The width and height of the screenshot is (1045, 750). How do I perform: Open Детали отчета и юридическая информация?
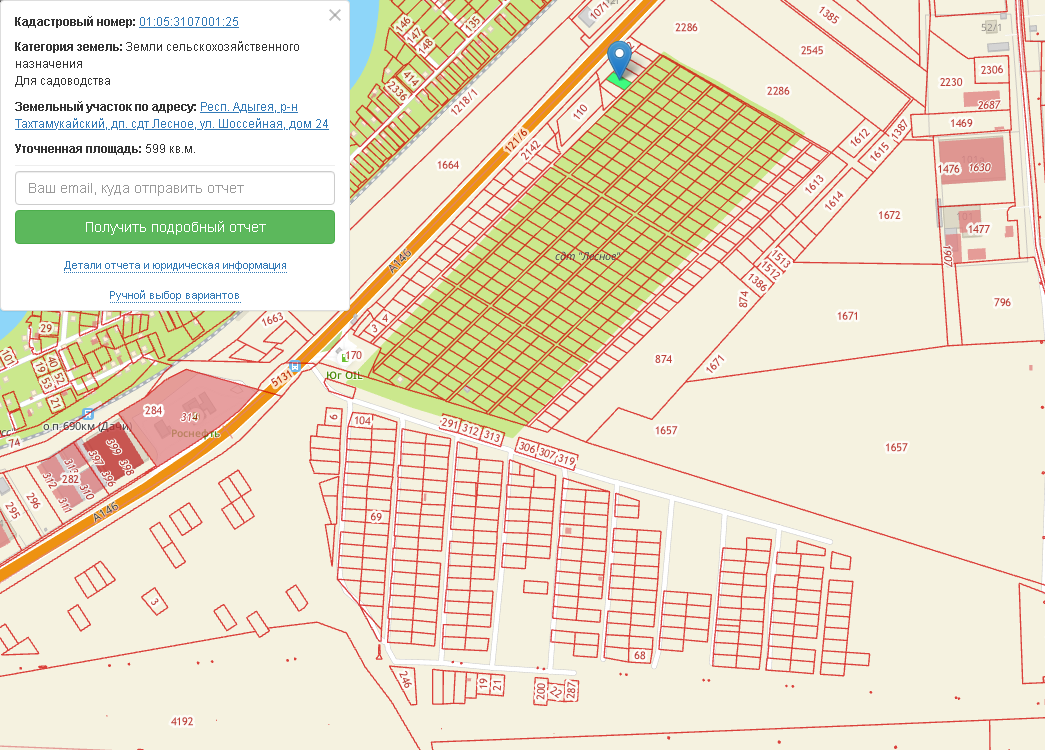pos(175,265)
